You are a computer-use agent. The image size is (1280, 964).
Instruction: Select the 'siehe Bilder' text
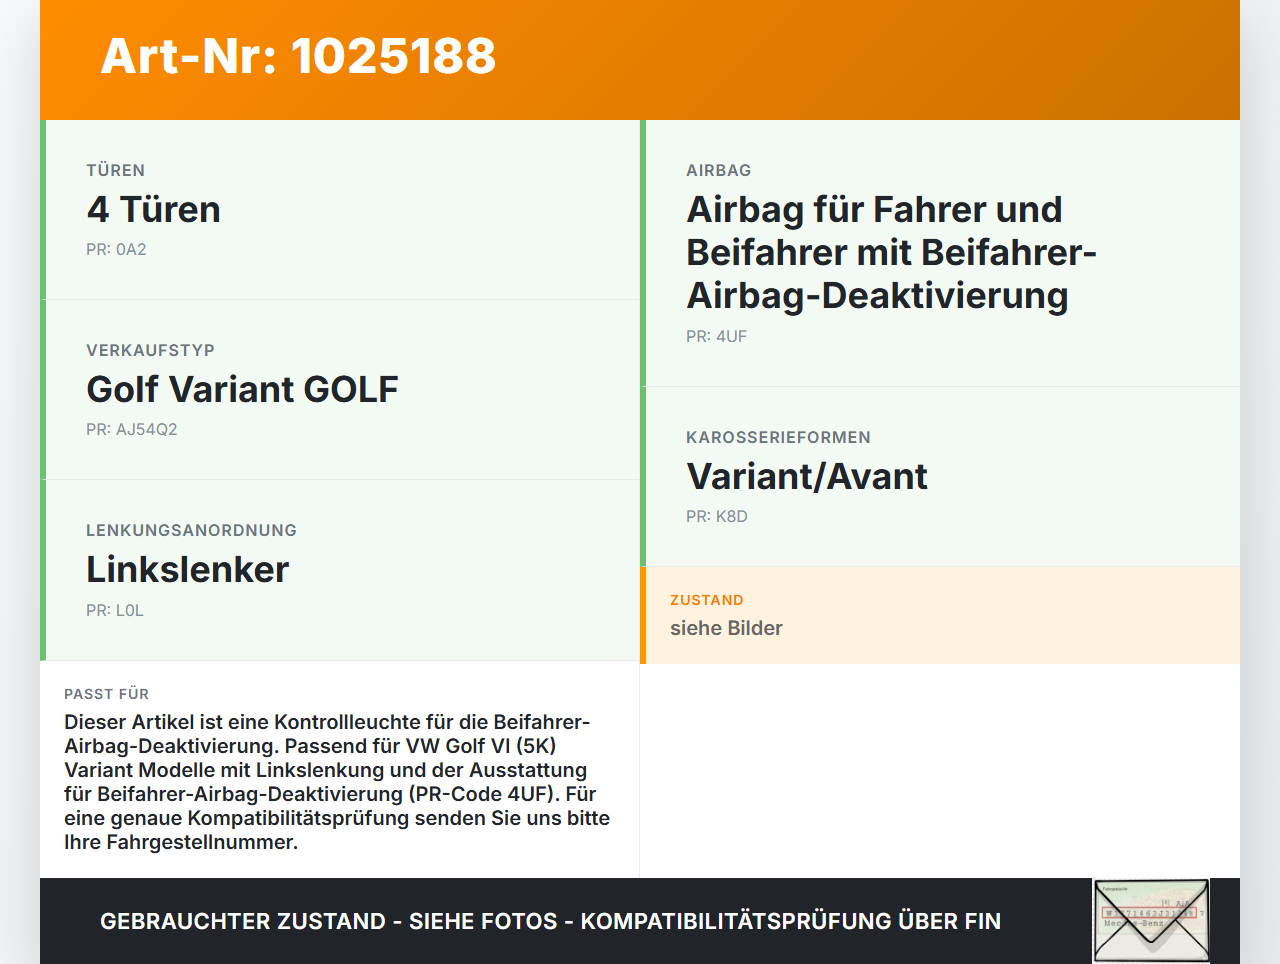[726, 628]
